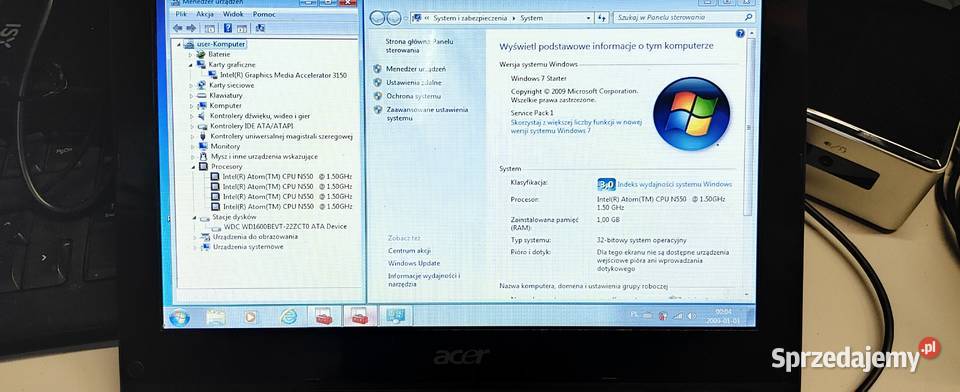Open Strona główna Panelu sterowania link
This screenshot has height=392, width=960.
[419, 46]
